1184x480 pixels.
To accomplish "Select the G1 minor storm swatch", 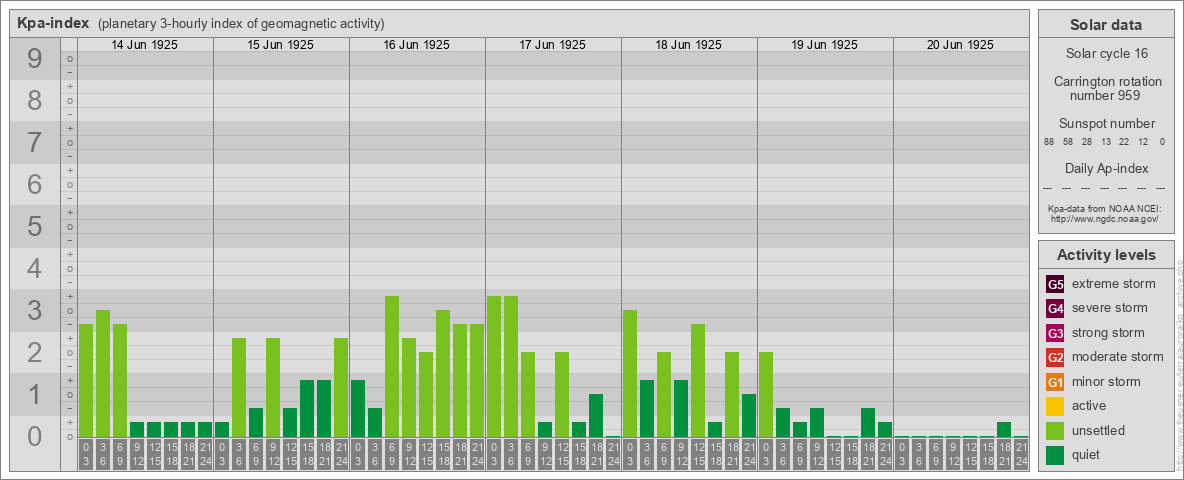I will click(x=1055, y=382).
